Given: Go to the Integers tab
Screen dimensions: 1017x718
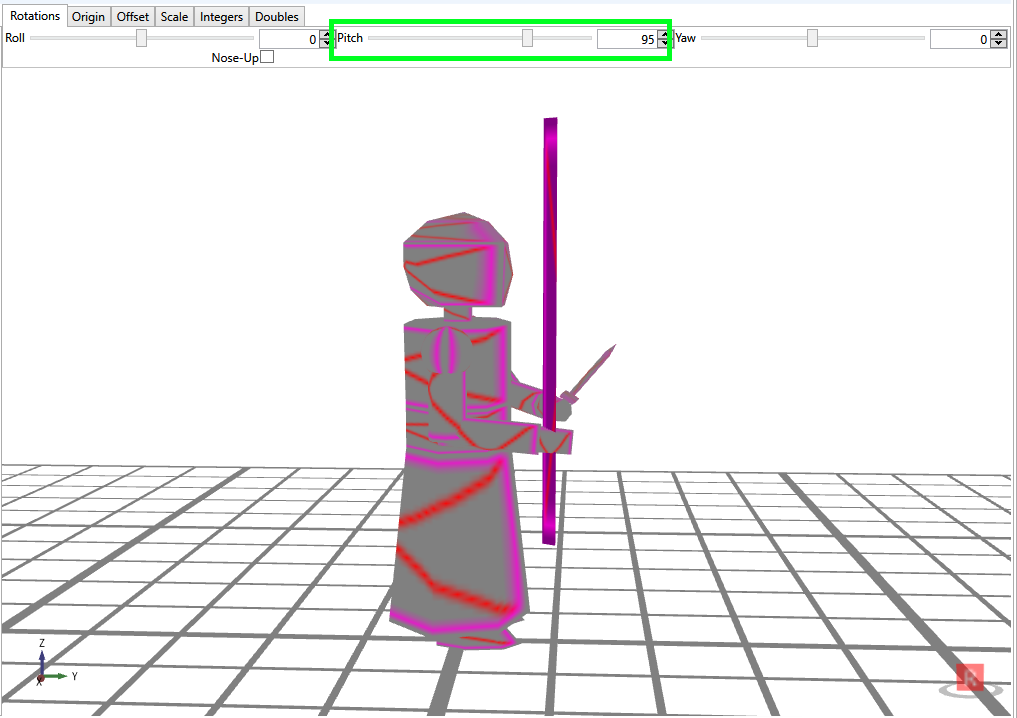Looking at the screenshot, I should pos(221,17).
